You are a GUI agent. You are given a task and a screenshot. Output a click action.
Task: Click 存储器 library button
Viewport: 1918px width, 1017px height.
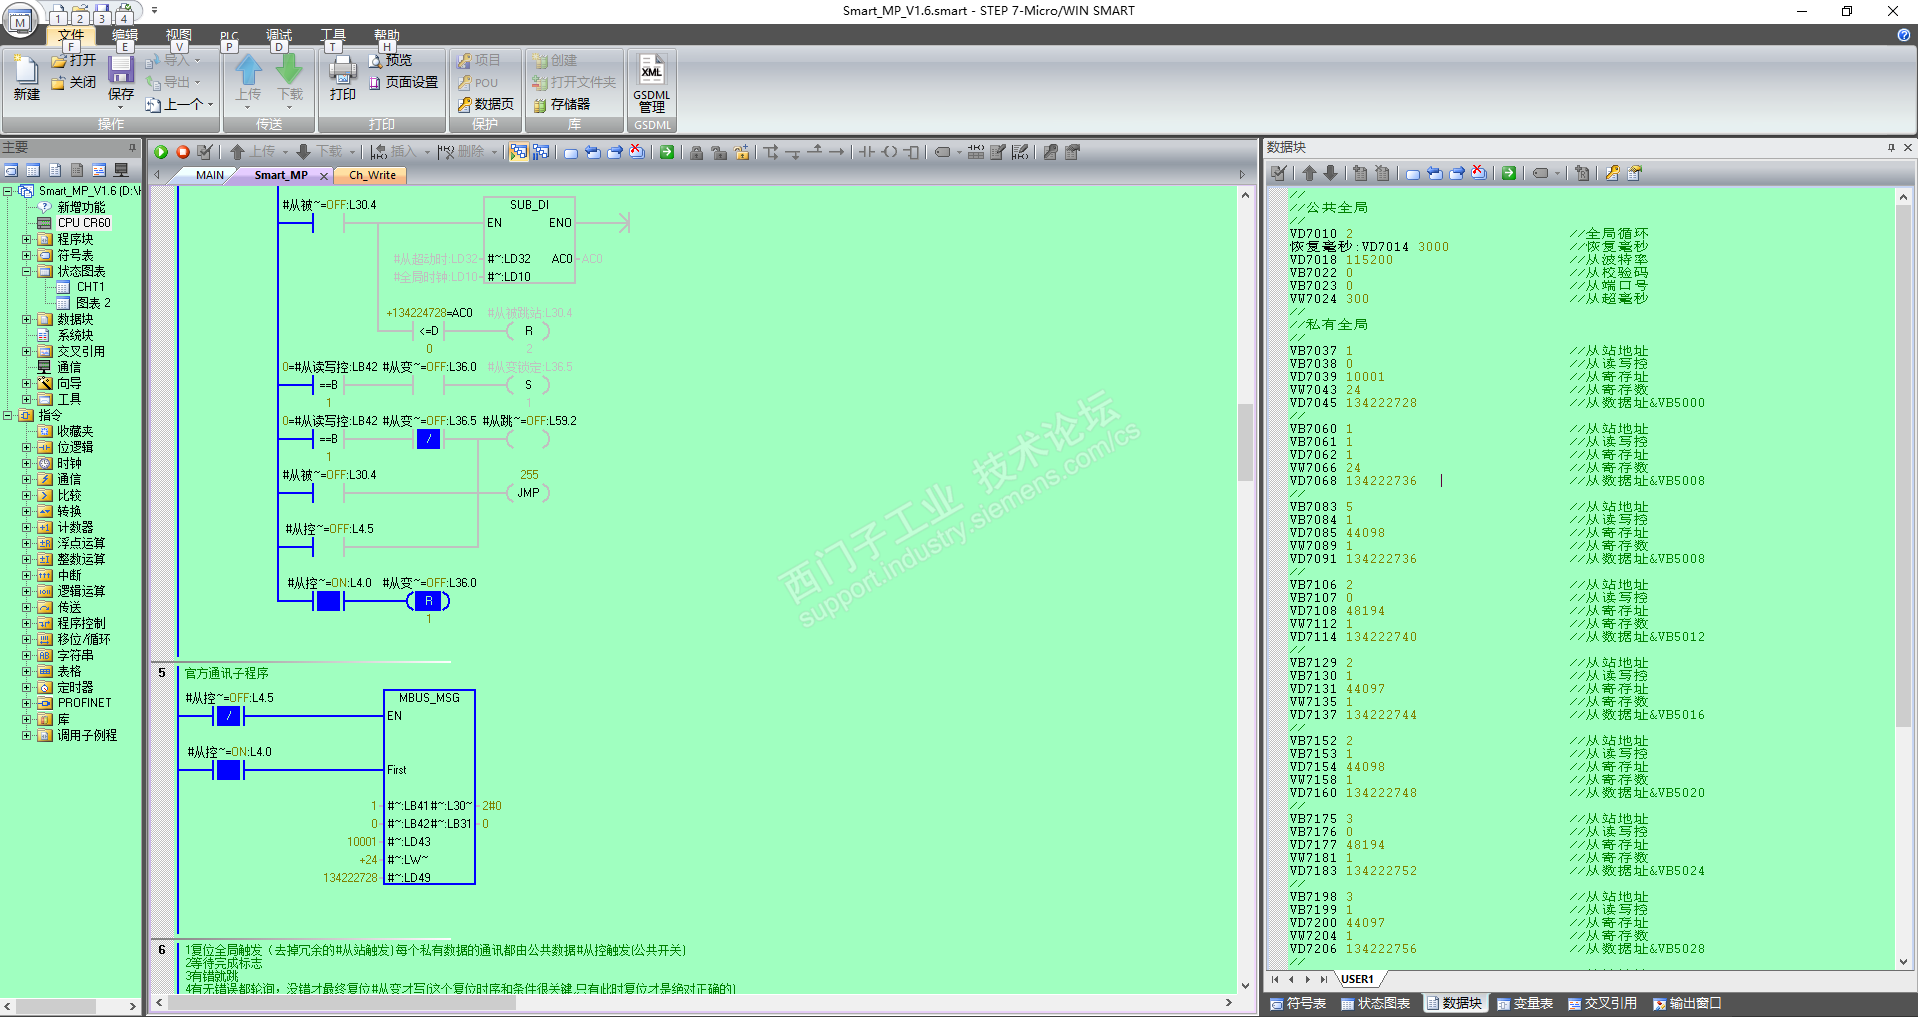pyautogui.click(x=561, y=105)
